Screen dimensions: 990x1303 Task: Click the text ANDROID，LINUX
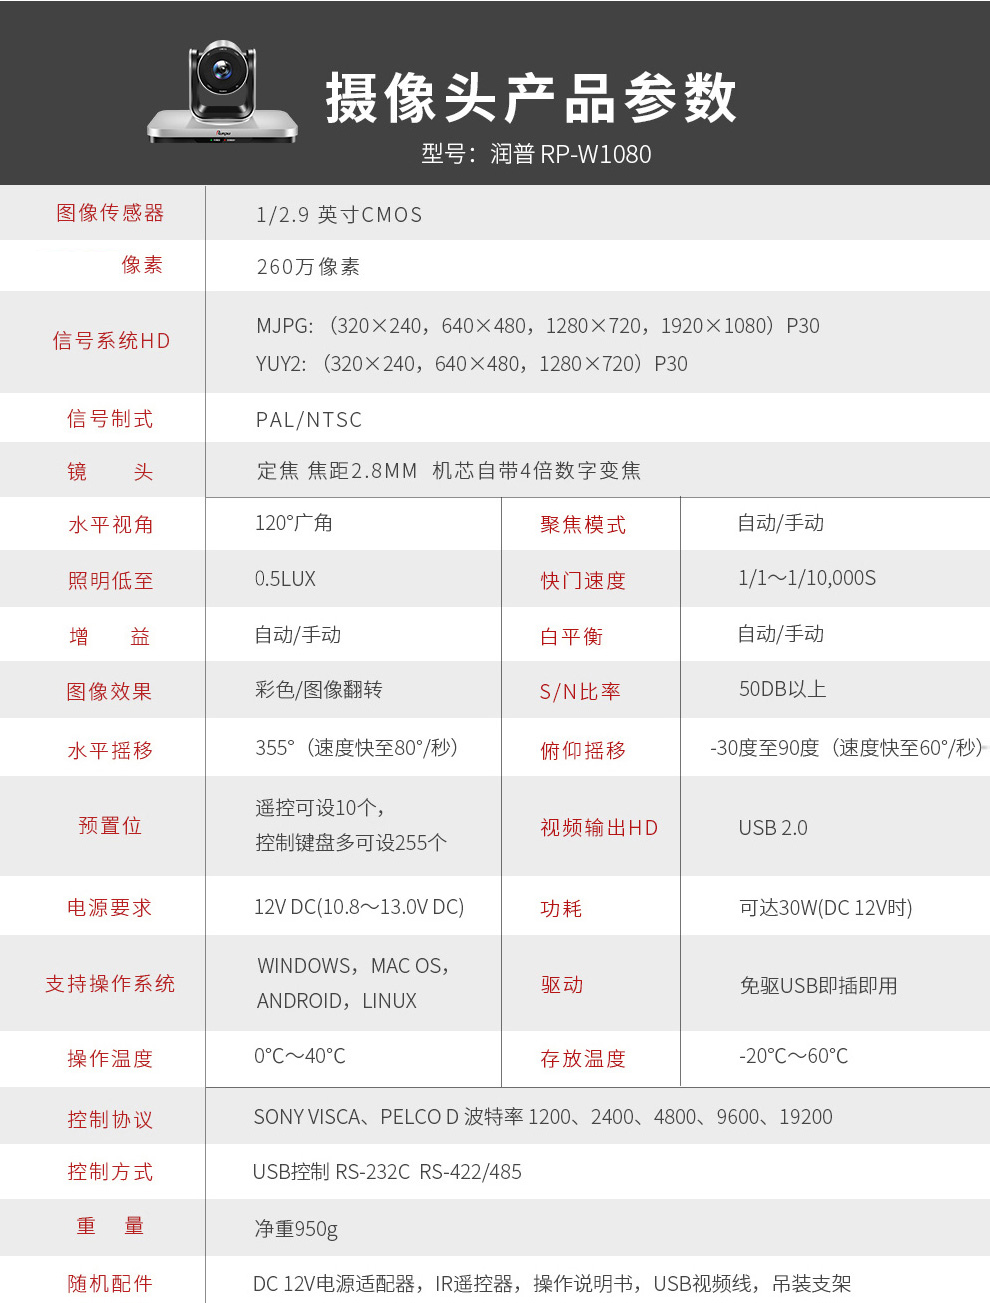[x=337, y=1001]
